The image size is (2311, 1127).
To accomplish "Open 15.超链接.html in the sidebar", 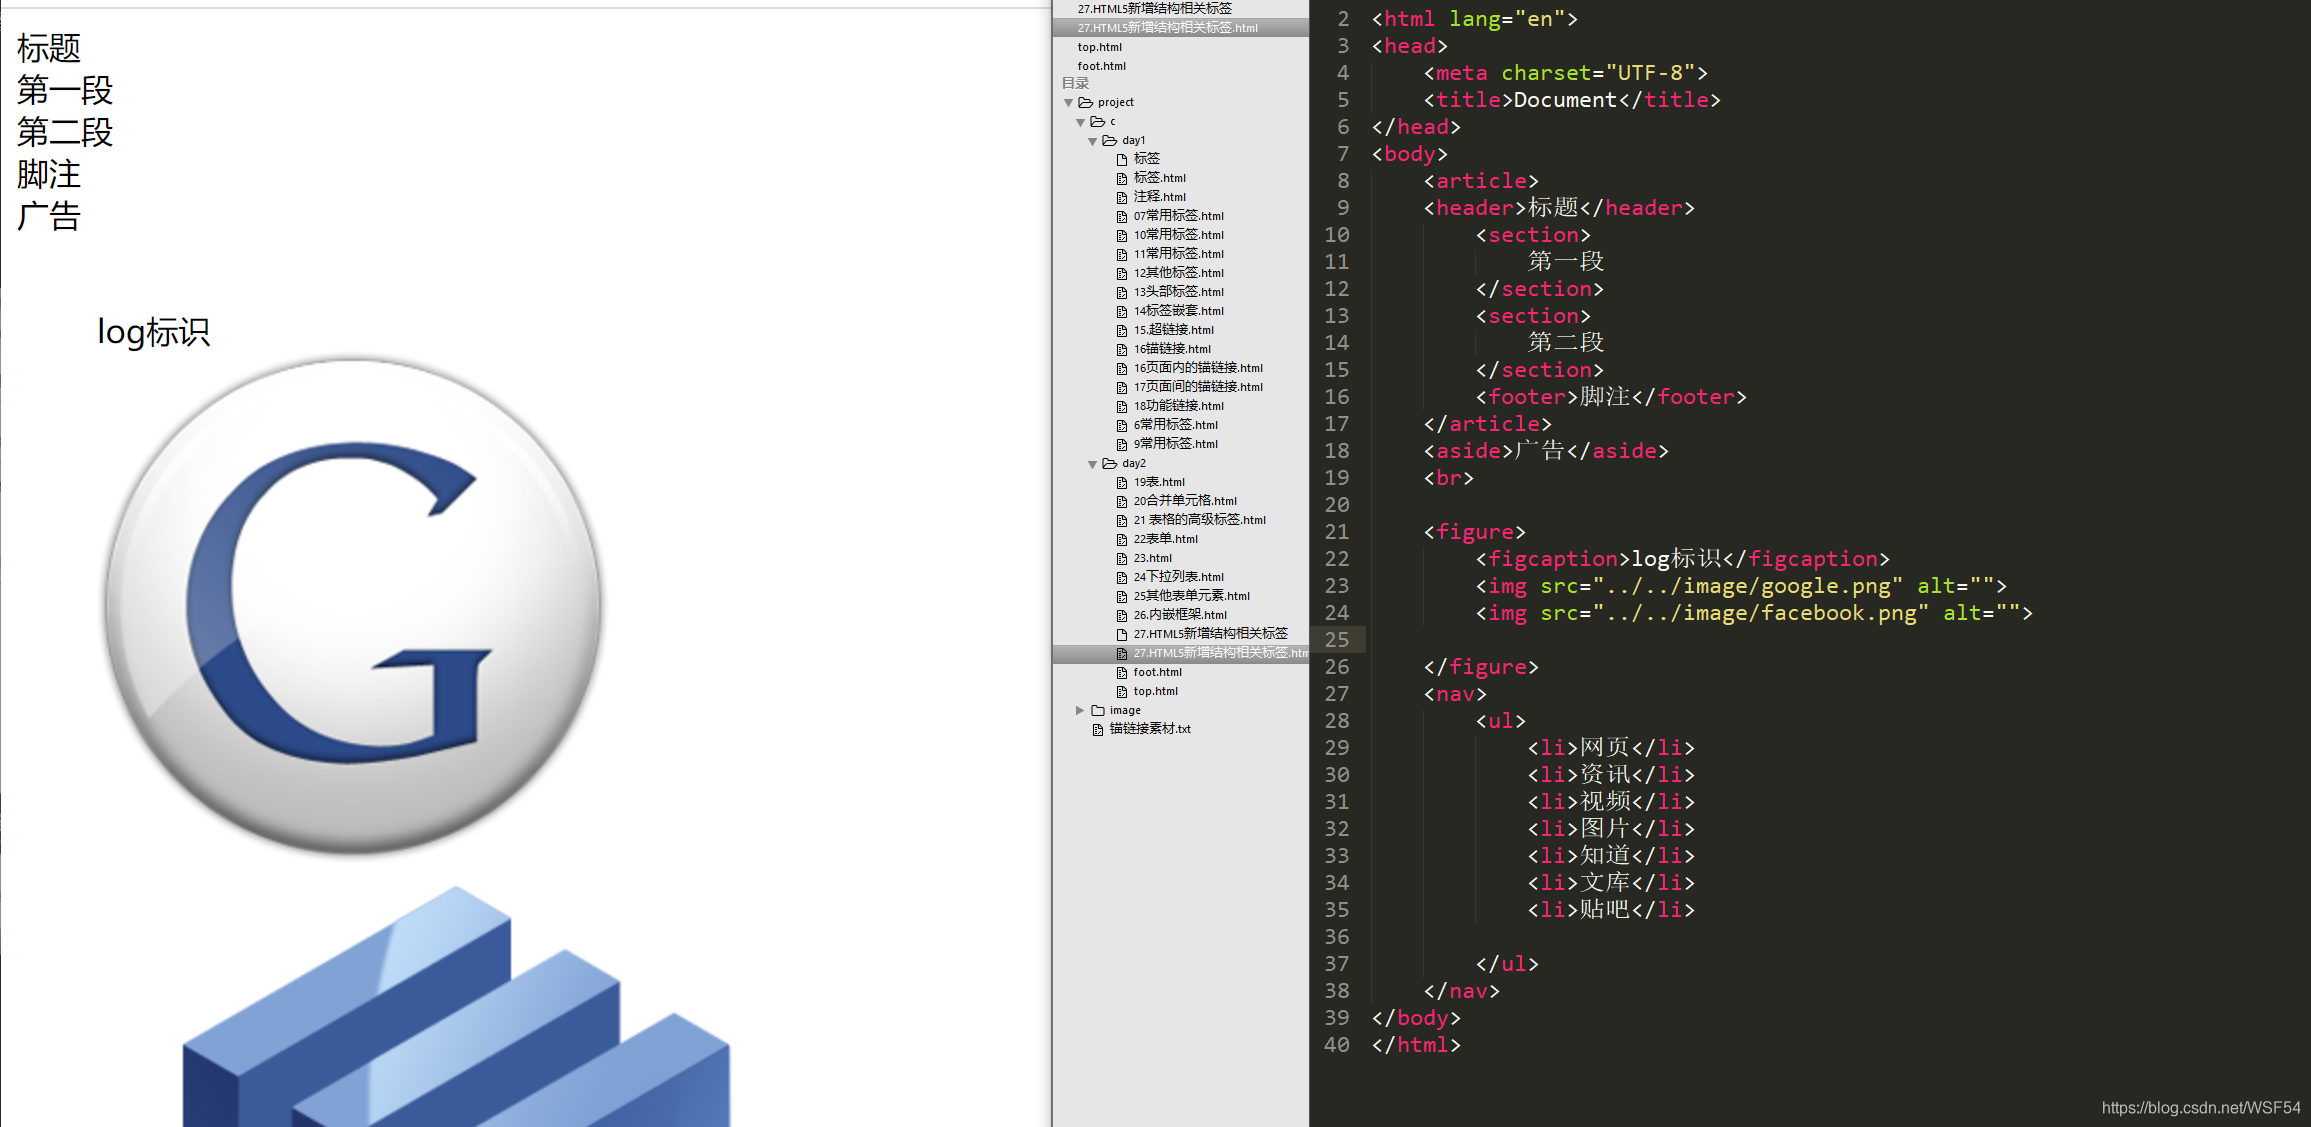I will (1173, 330).
